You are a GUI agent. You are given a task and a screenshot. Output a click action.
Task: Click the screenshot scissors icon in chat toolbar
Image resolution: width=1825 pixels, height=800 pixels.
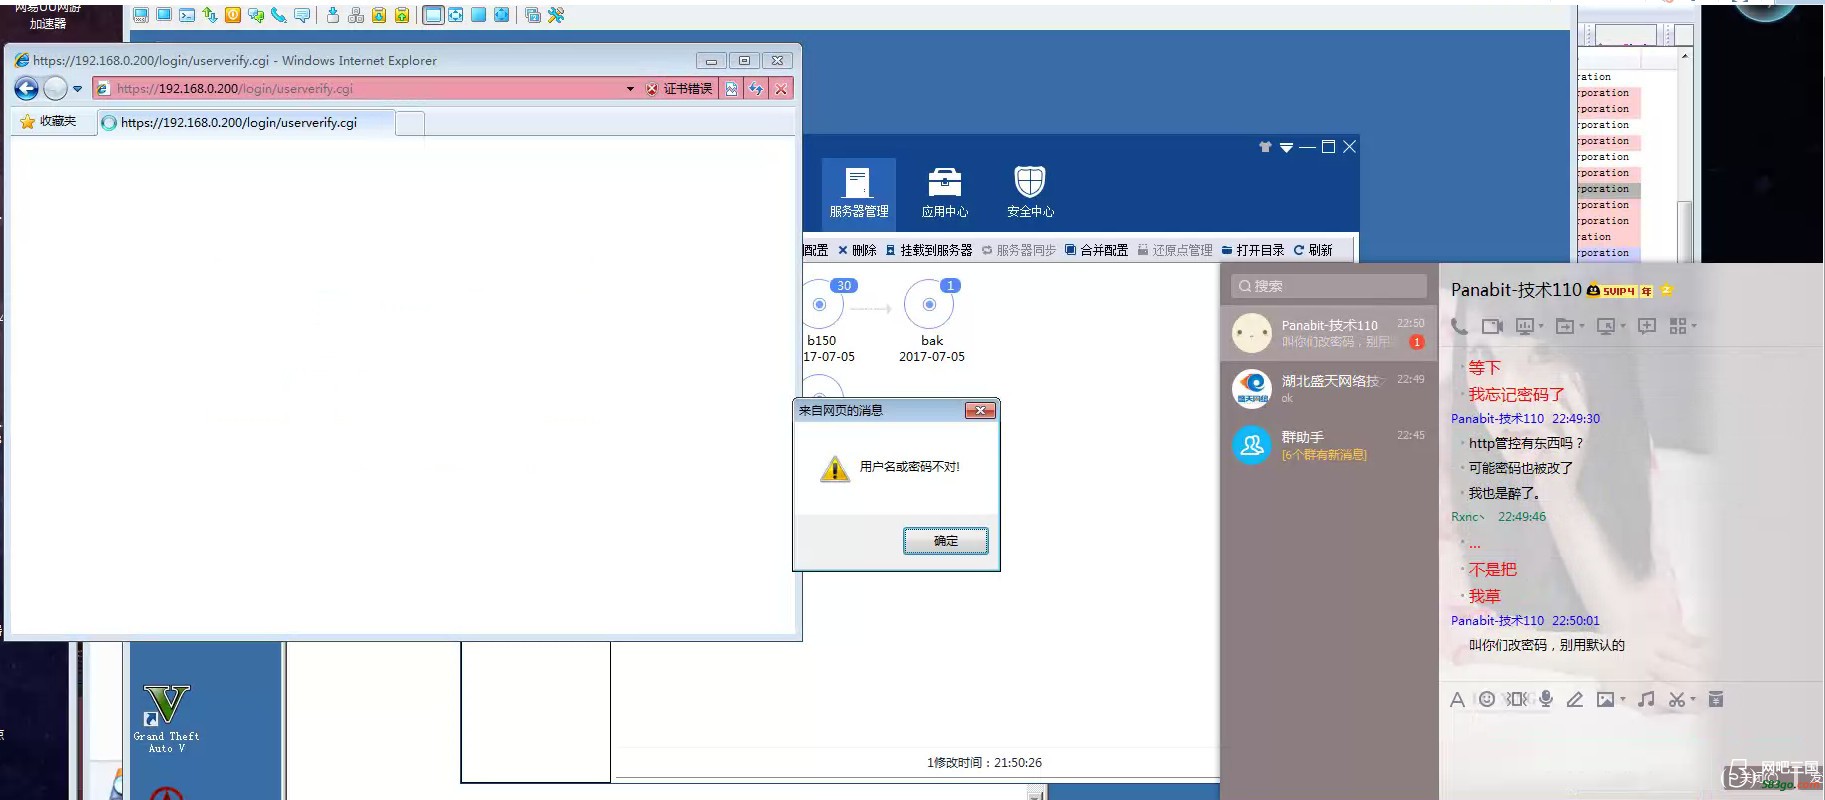(x=1677, y=699)
